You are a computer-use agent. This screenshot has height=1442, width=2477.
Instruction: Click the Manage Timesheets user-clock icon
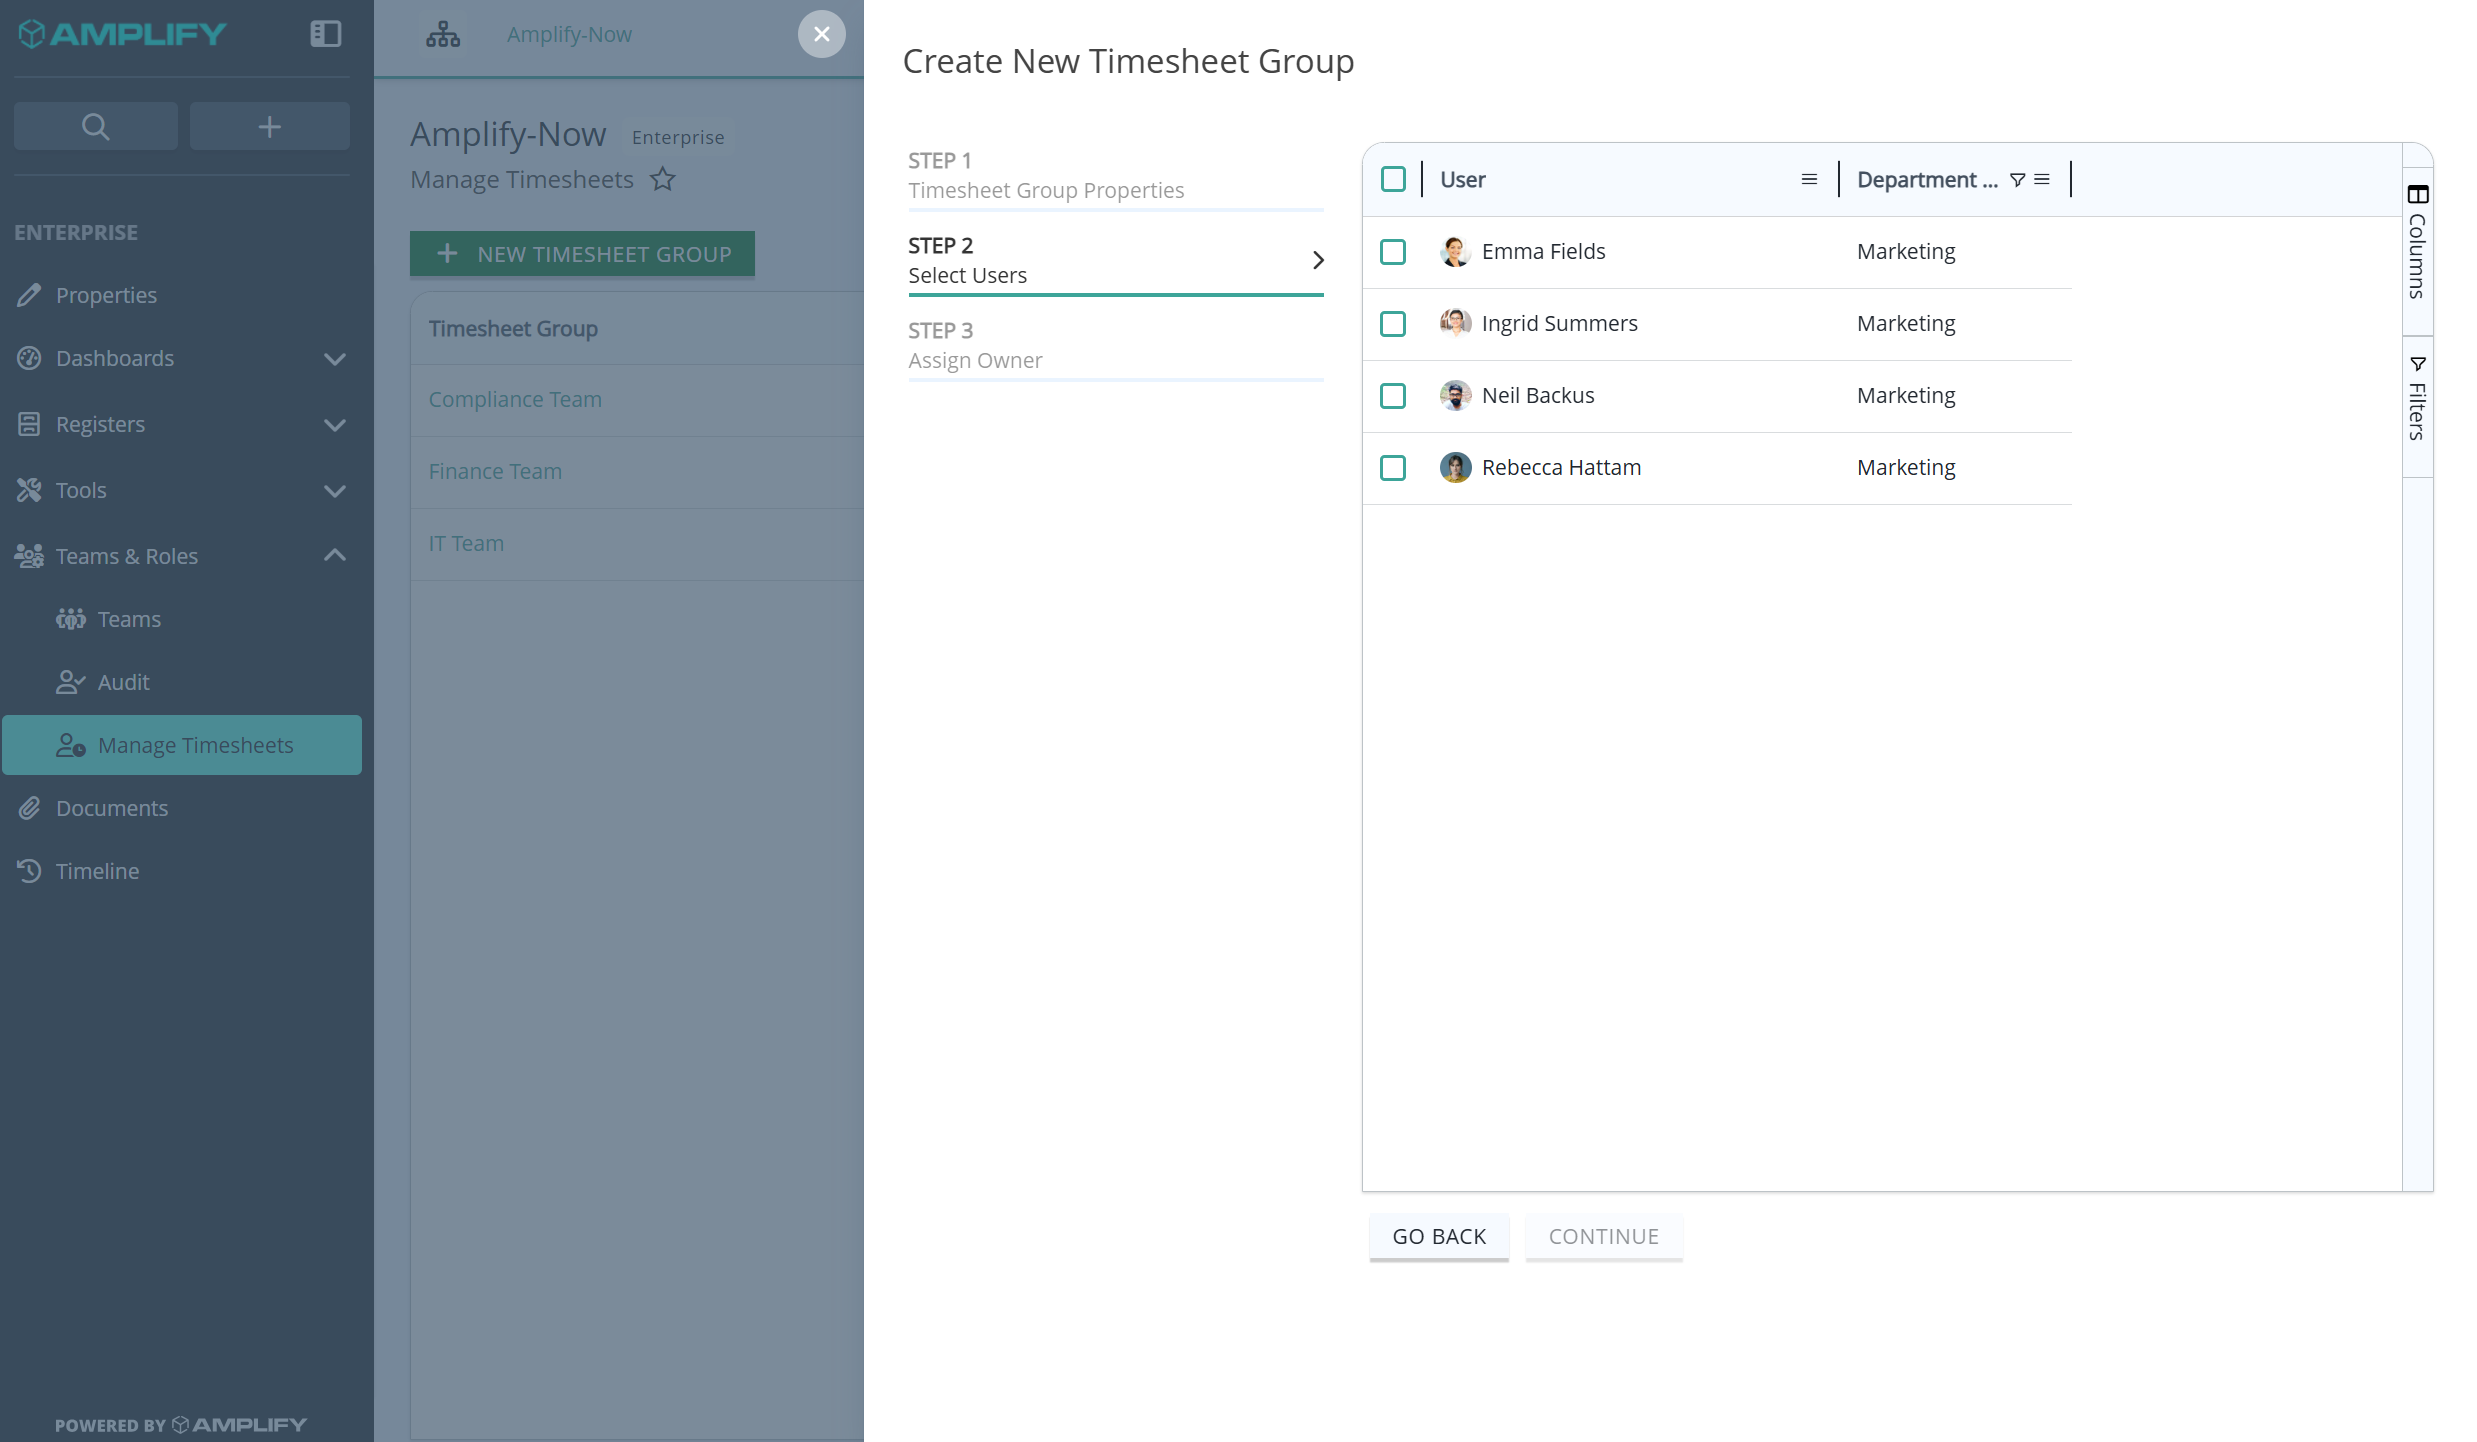coord(71,745)
